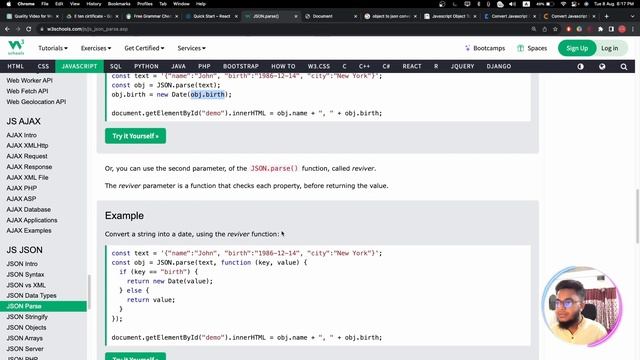Open JSON Intro in sidebar
Viewport: 640px width, 360px height.
pos(22,264)
